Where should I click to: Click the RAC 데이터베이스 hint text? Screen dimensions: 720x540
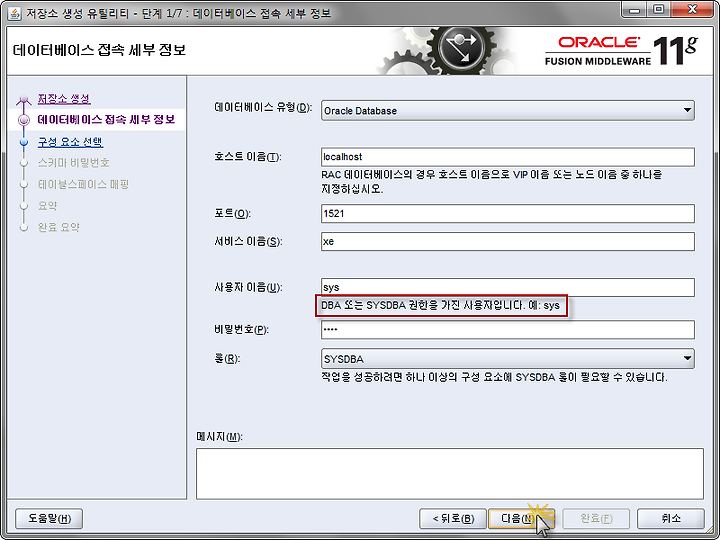pos(491,182)
